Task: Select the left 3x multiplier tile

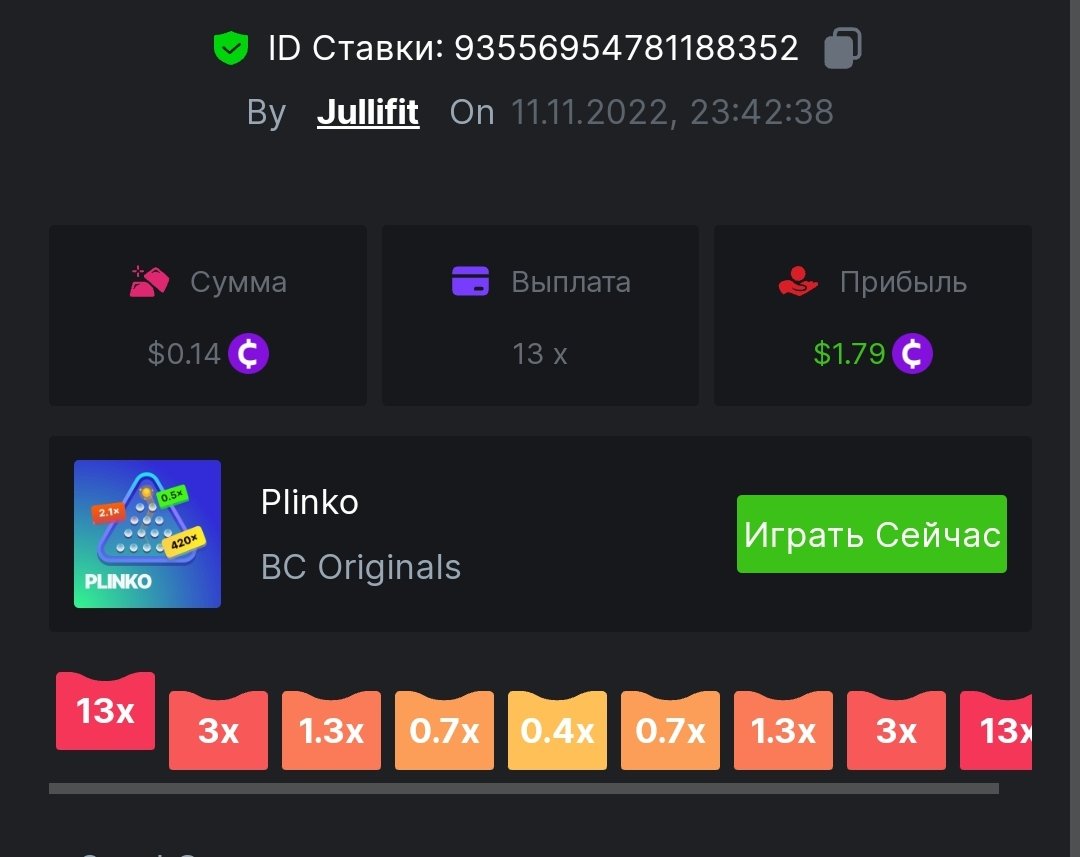Action: (218, 730)
